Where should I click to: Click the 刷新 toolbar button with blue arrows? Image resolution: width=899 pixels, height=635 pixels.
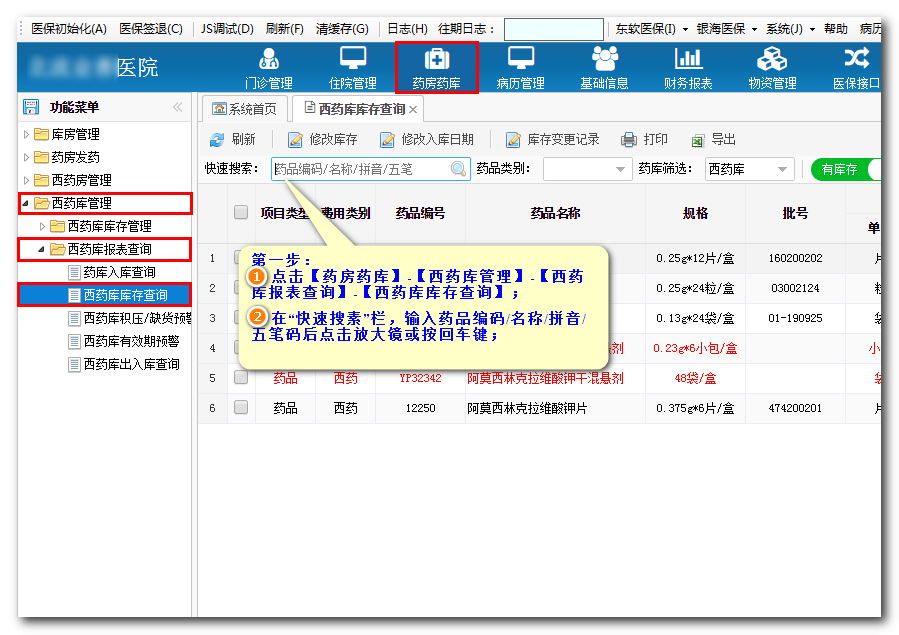(232, 139)
